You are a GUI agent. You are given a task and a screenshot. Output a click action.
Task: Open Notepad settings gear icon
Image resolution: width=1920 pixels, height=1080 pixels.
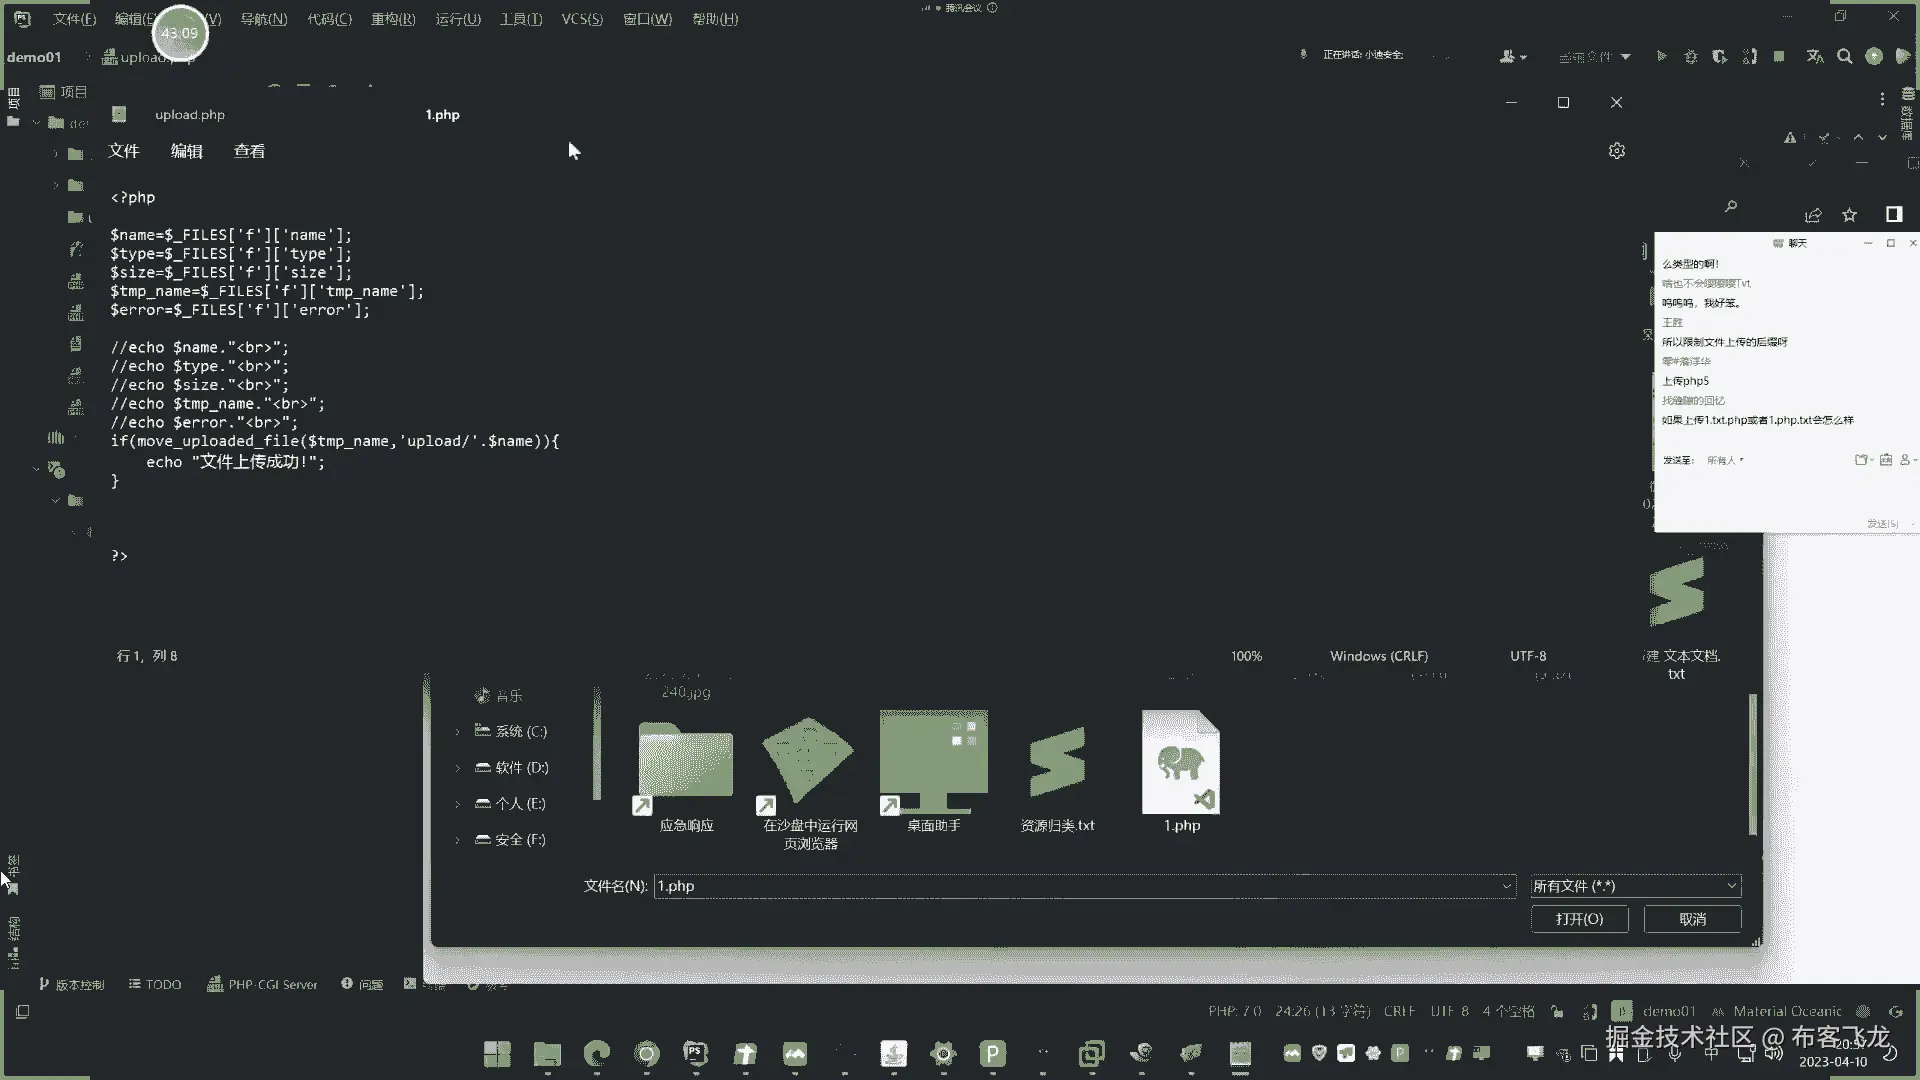(1617, 151)
